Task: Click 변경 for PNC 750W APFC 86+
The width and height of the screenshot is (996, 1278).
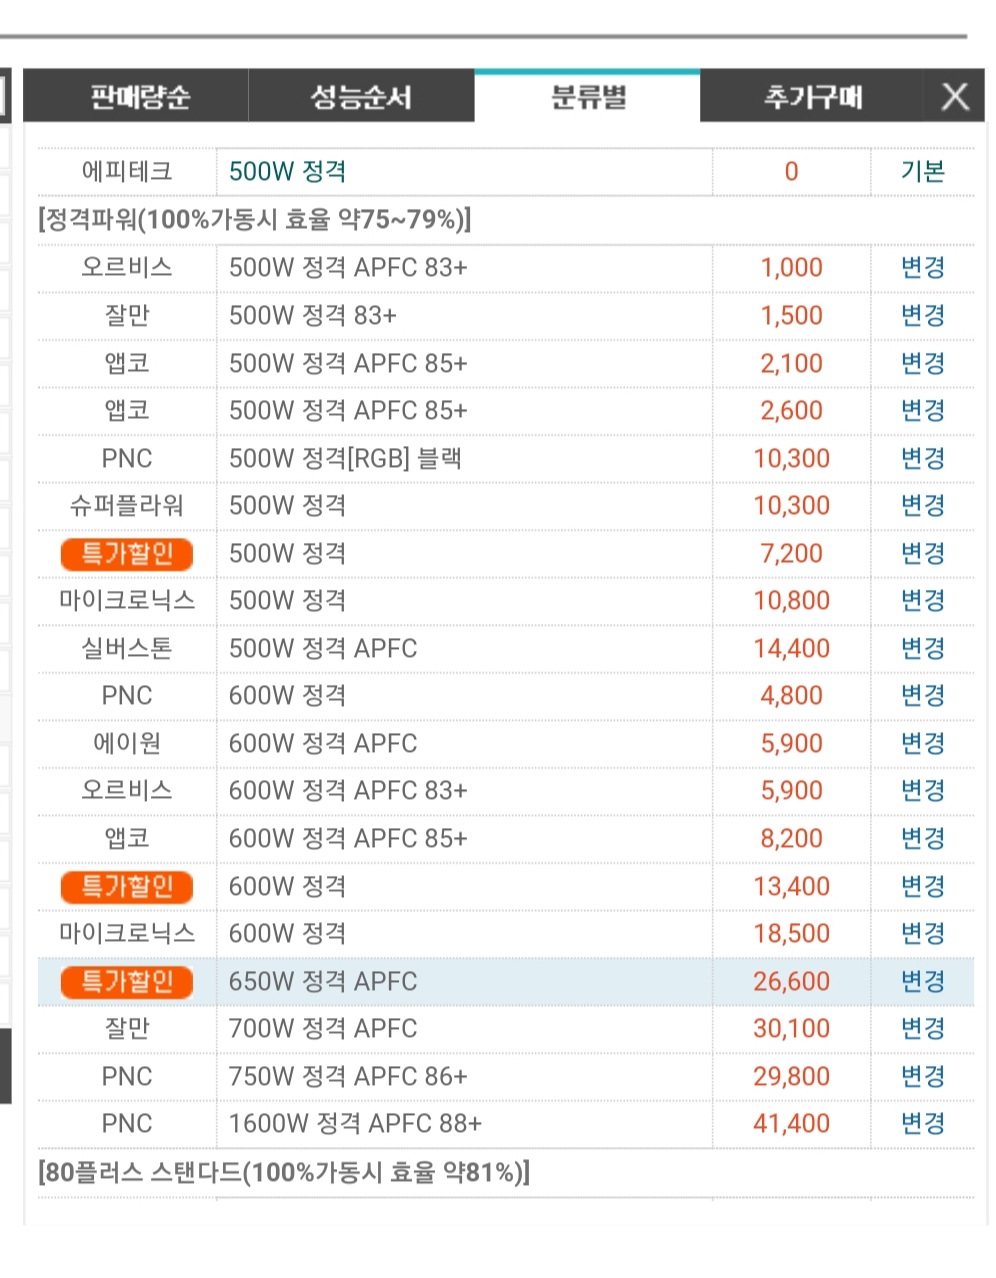Action: pyautogui.click(x=922, y=1076)
